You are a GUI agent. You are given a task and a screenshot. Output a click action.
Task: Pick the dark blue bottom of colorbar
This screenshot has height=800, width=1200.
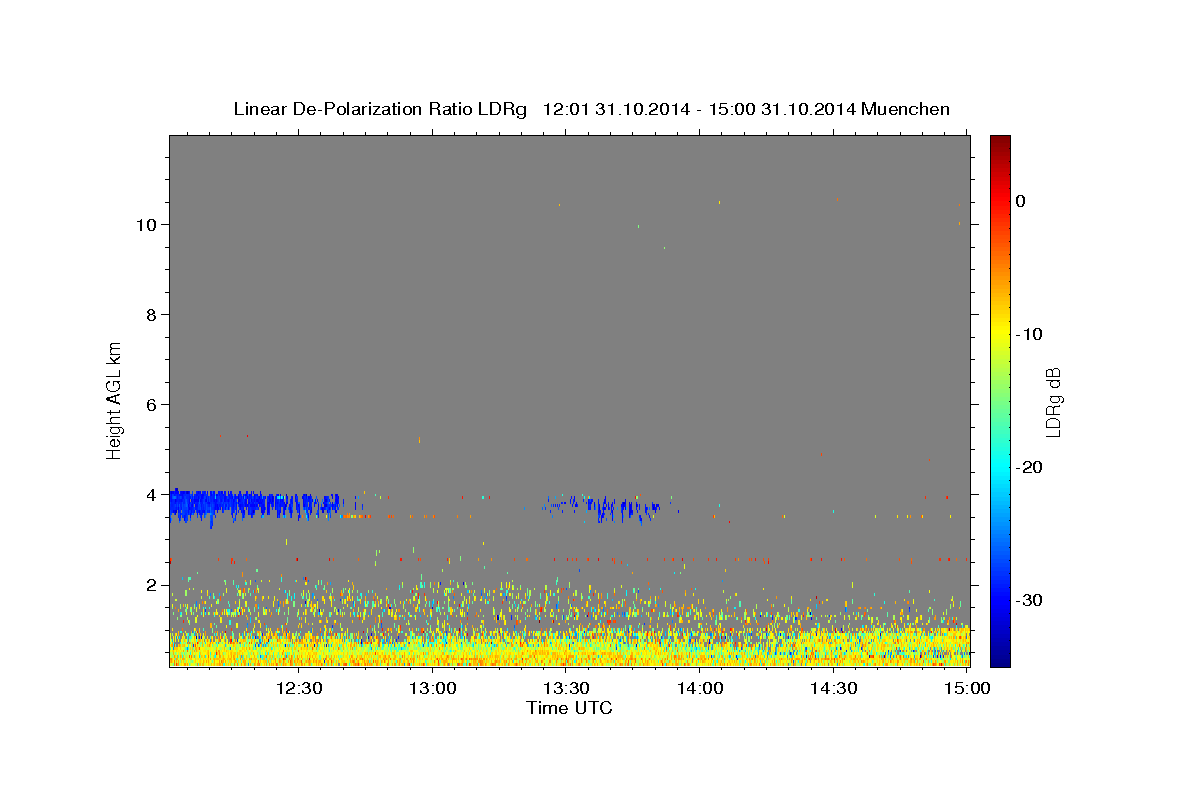(x=1000, y=658)
